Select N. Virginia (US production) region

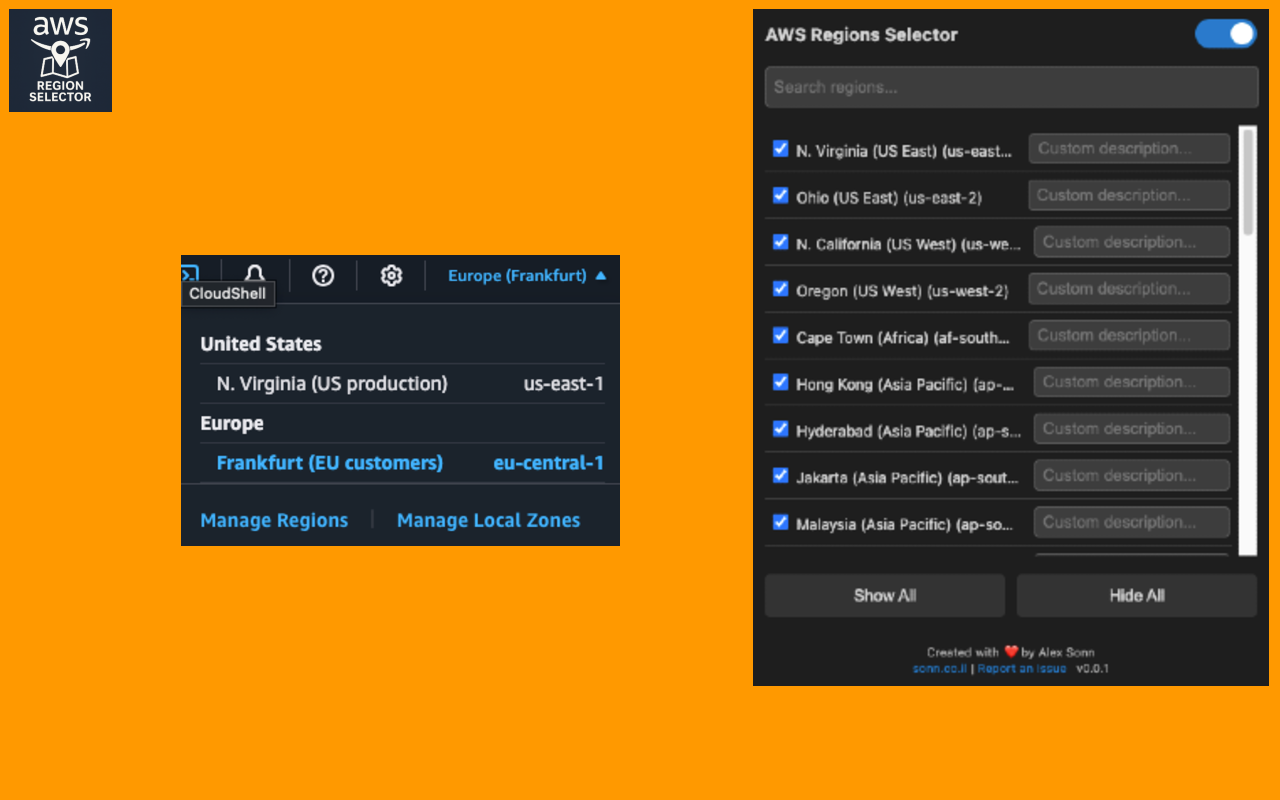(x=402, y=384)
